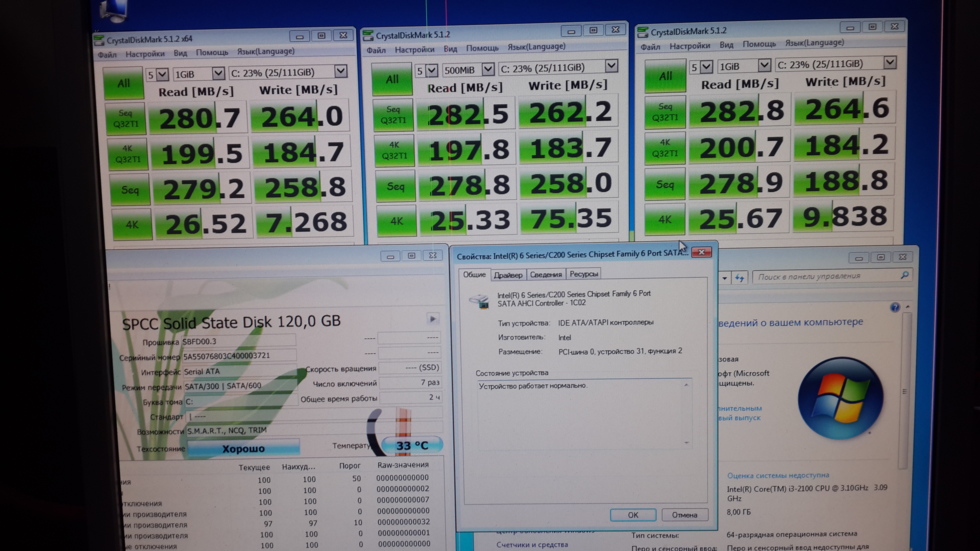The image size is (980, 551).
Task: Open the help icon in the Control Panel window
Action: click(x=894, y=308)
